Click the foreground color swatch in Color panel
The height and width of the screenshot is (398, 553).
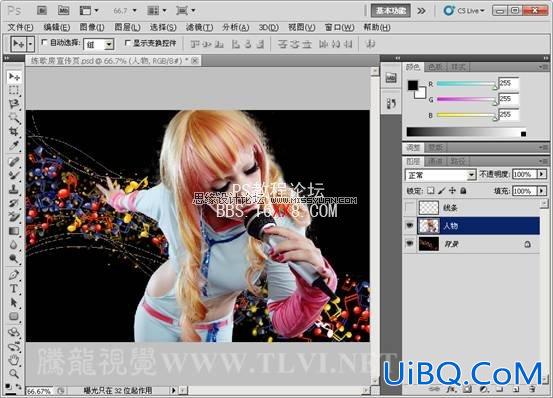click(413, 85)
